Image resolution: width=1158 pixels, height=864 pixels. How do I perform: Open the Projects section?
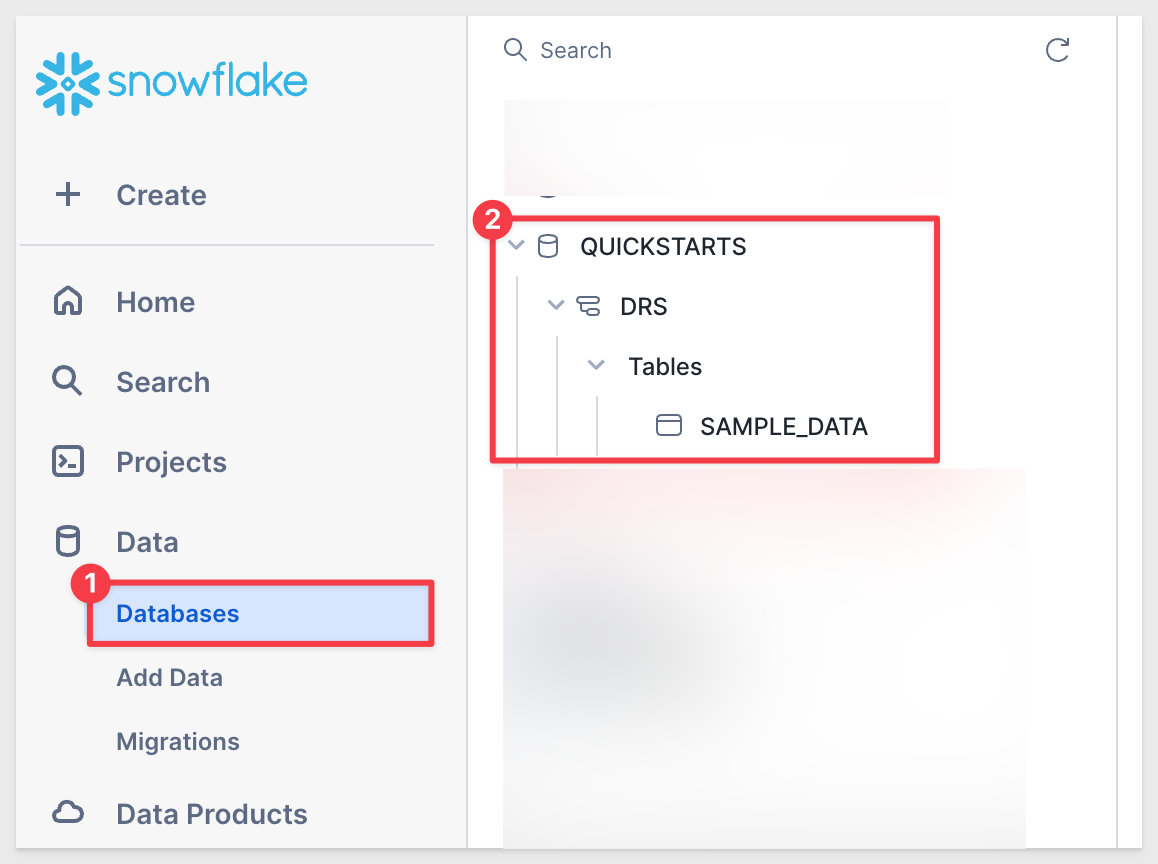[x=171, y=462]
